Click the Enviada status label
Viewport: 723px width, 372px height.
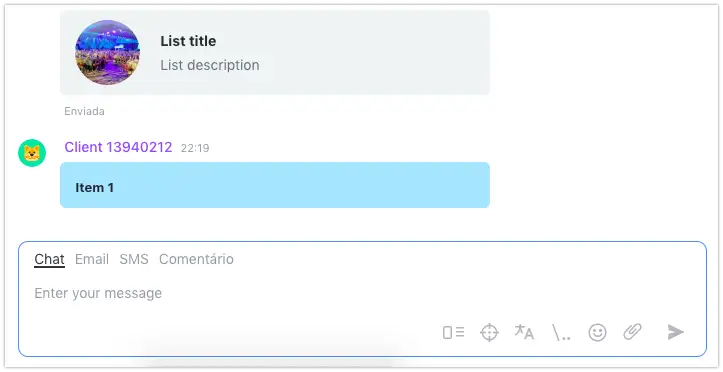coord(84,111)
